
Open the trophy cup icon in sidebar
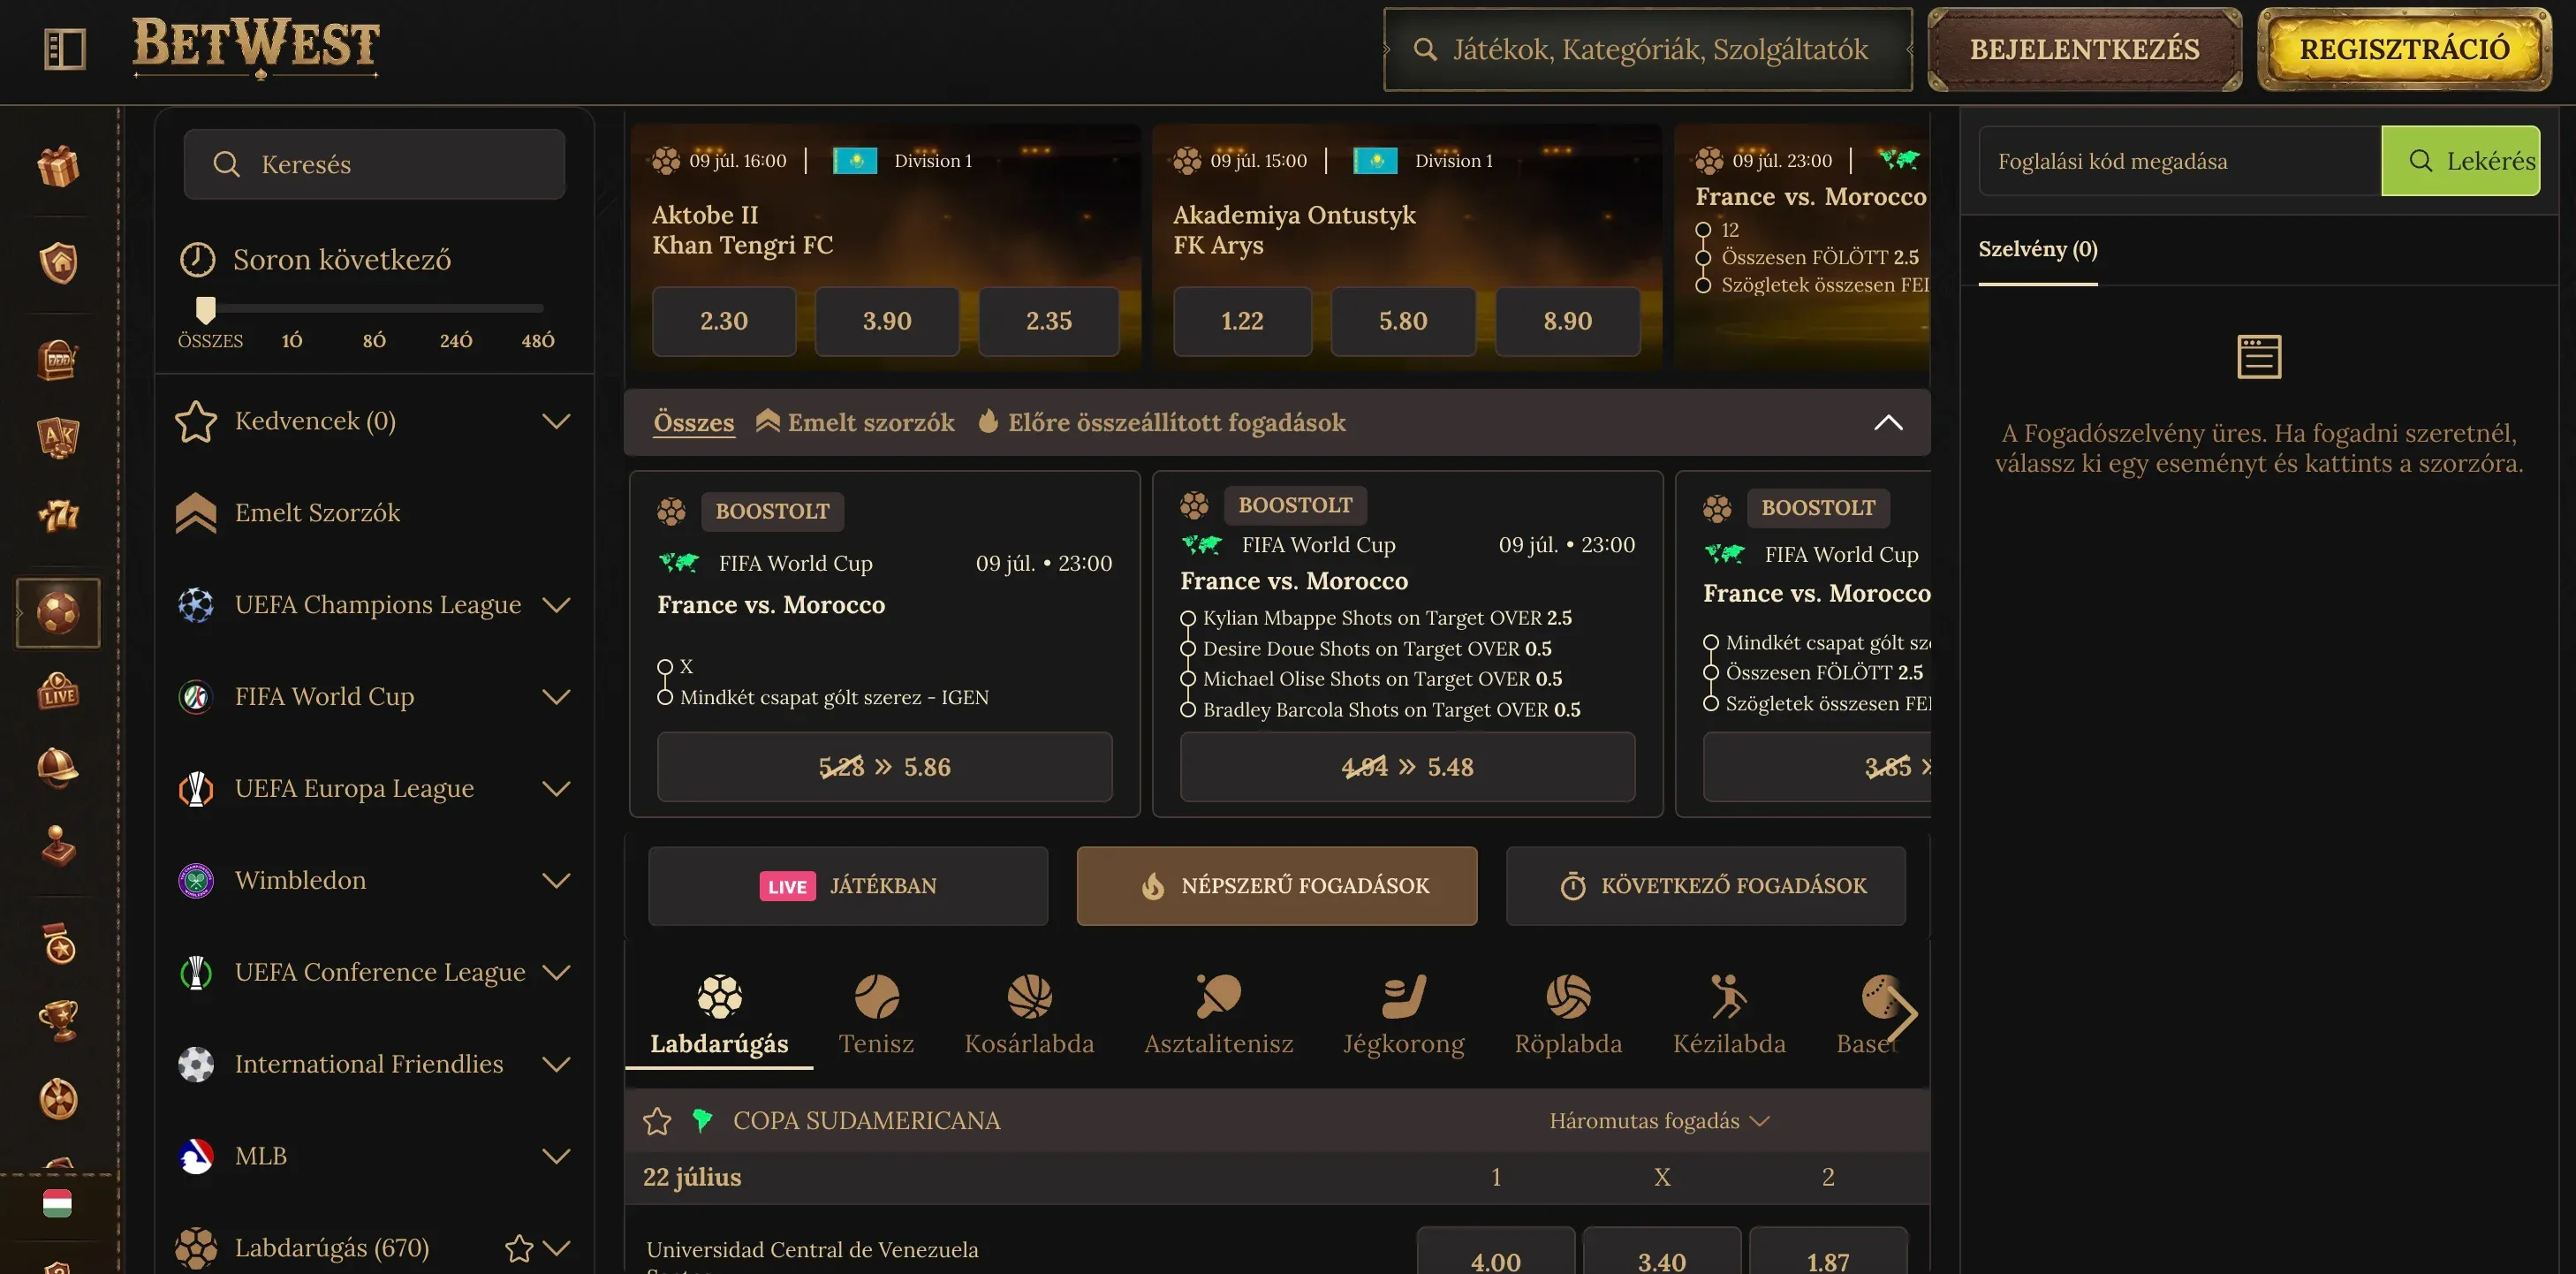(x=58, y=1021)
